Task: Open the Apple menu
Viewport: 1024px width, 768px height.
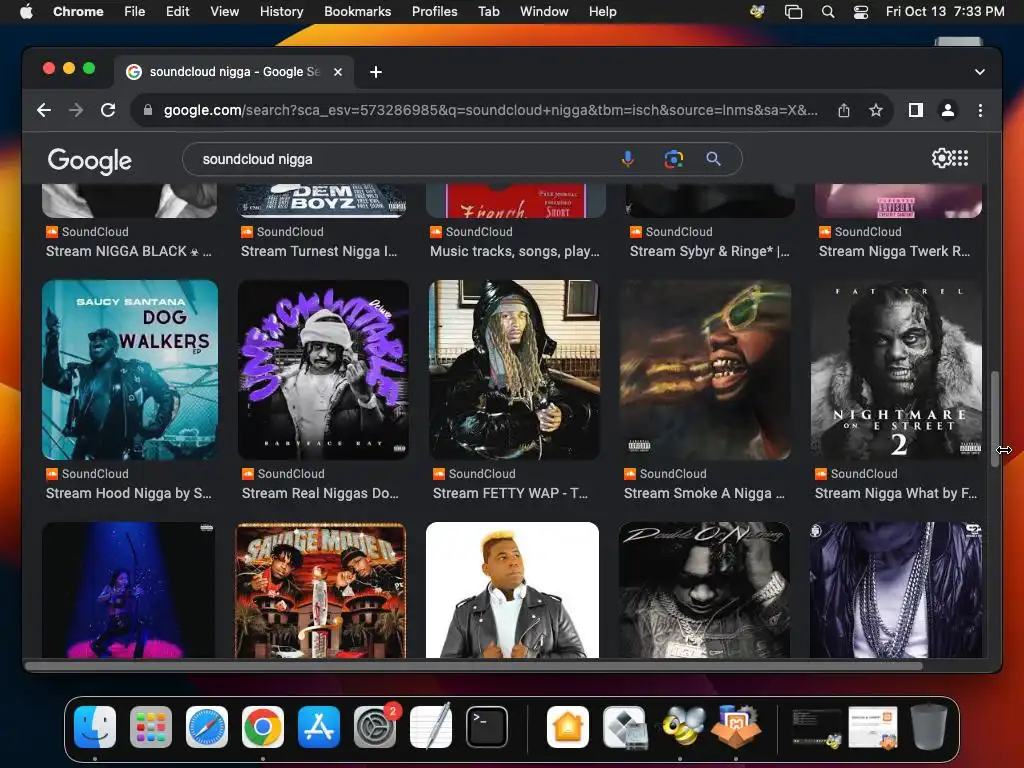Action: click(x=26, y=11)
